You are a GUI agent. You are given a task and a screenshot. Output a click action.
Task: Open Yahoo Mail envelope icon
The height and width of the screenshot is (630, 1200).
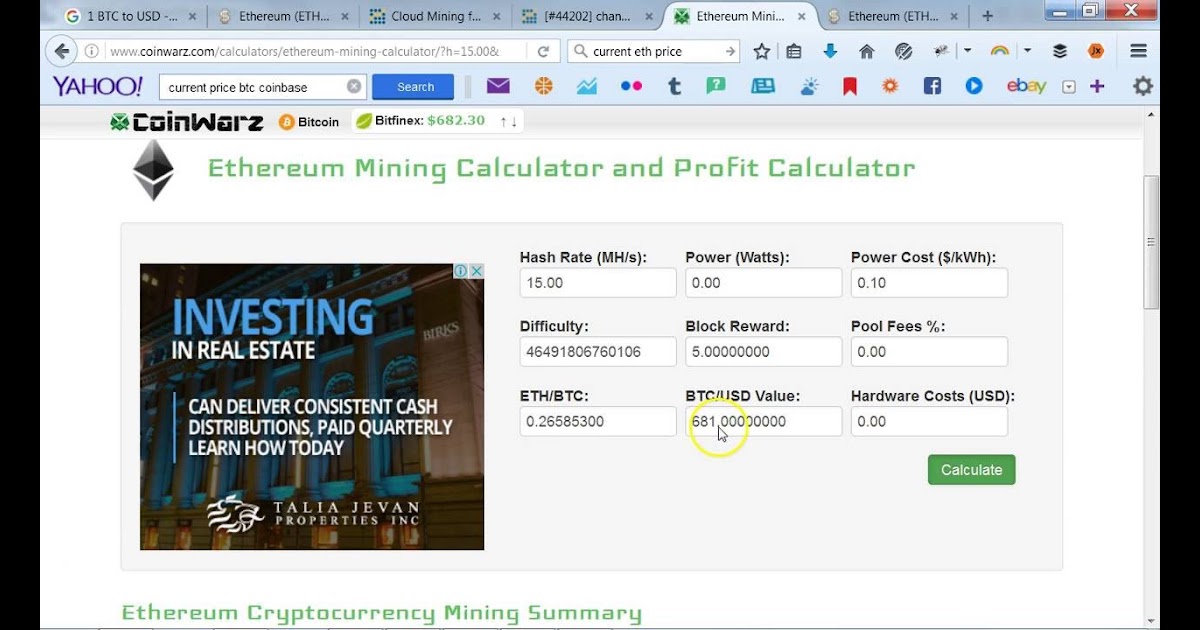click(498, 86)
